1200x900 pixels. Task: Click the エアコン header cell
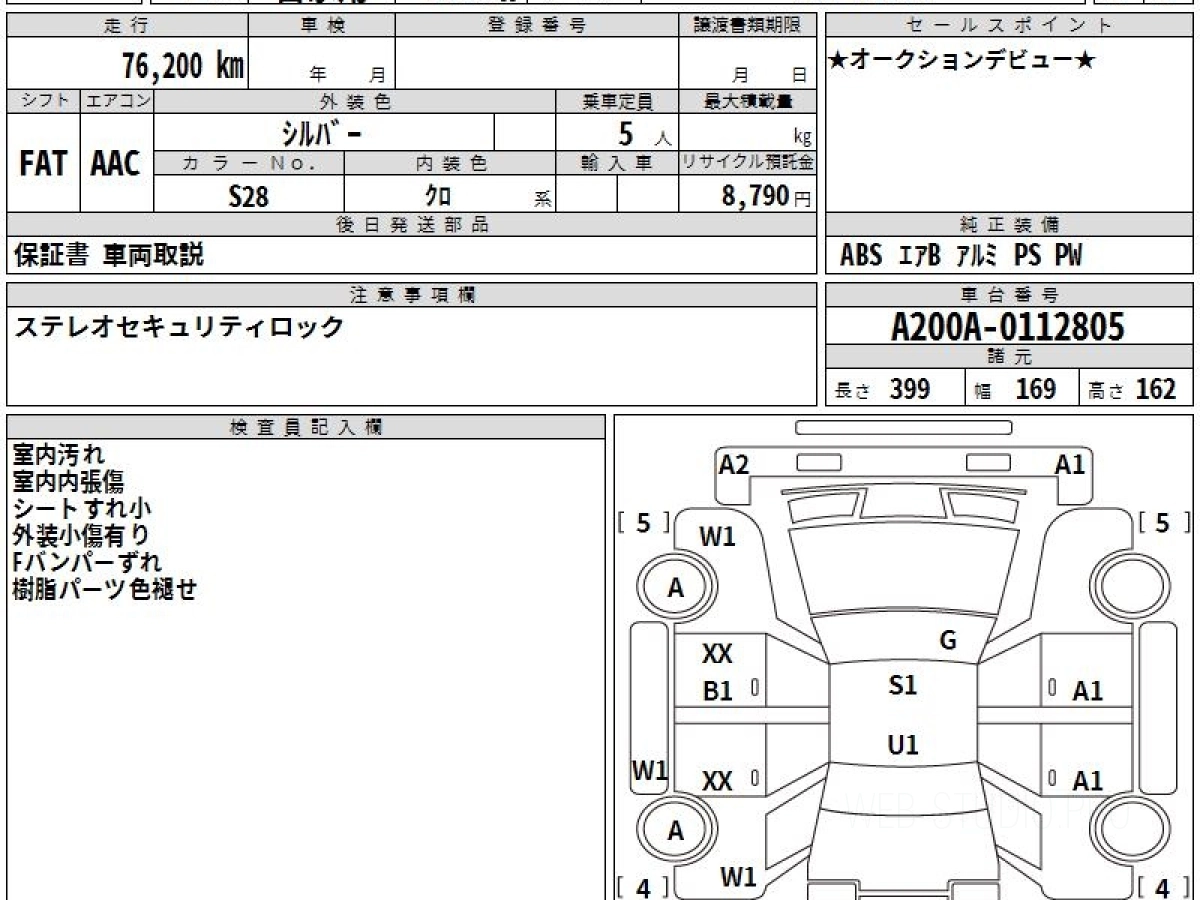[x=117, y=101]
